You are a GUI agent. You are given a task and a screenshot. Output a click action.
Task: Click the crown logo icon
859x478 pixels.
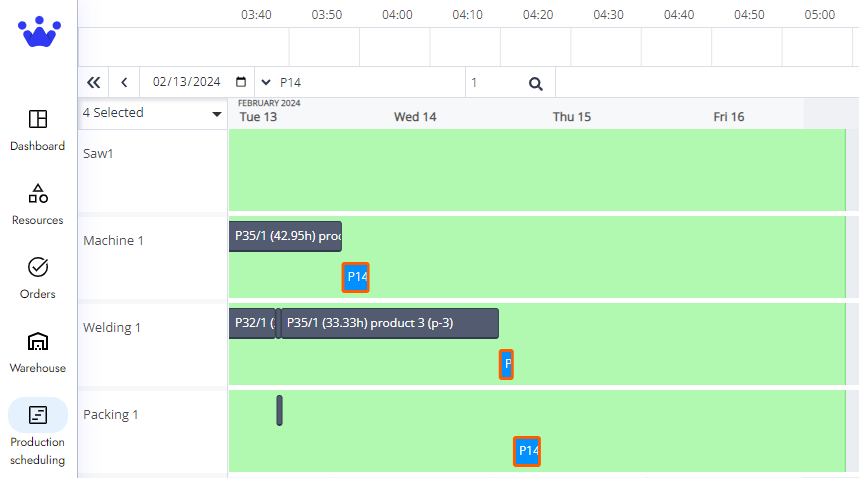click(x=38, y=32)
